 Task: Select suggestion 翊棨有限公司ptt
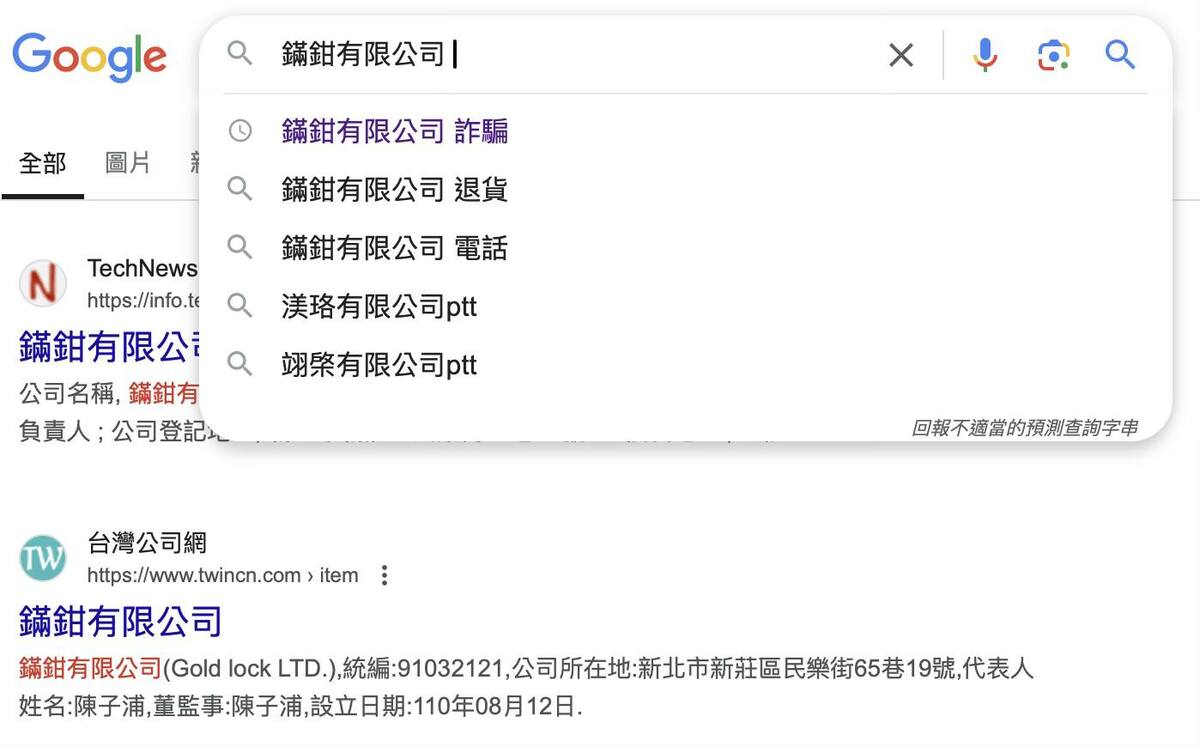pos(379,364)
